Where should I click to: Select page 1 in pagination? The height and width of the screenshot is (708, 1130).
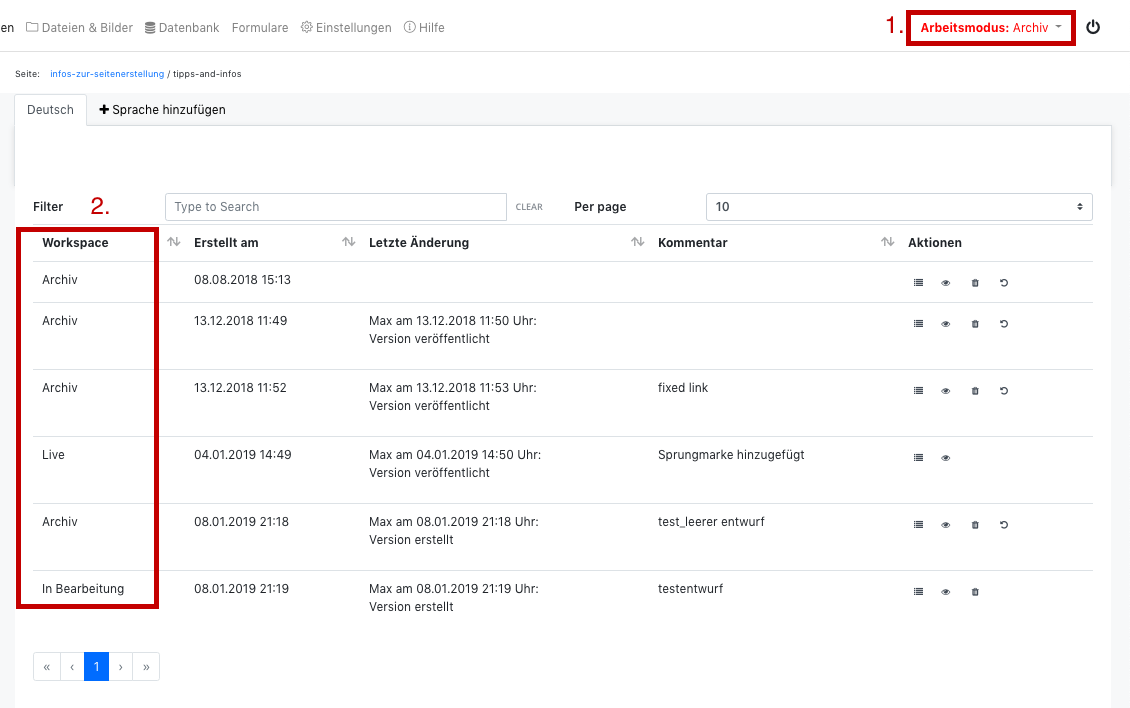[x=97, y=667]
